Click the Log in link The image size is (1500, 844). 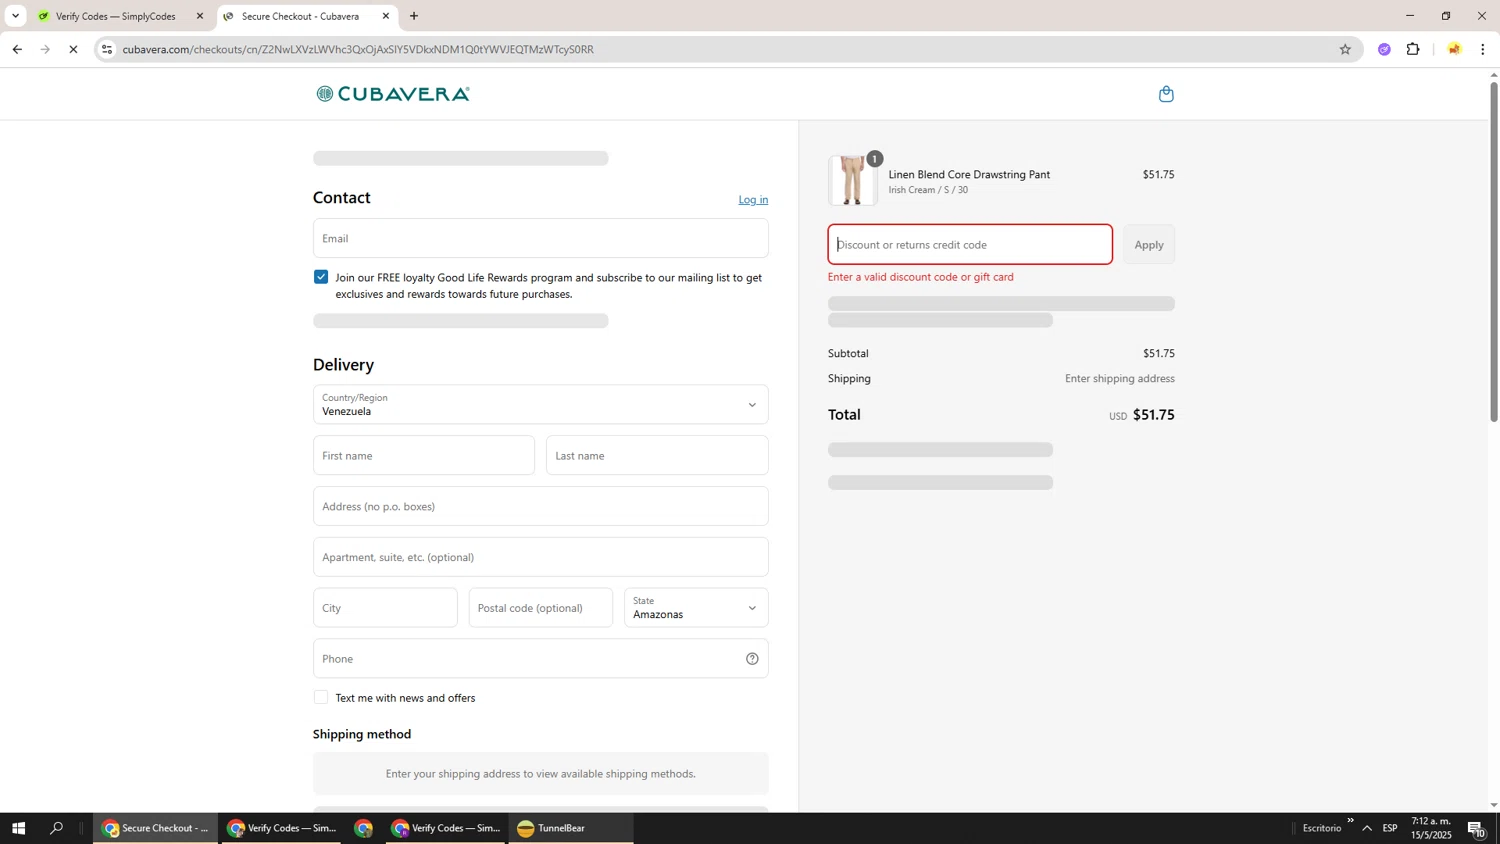pyautogui.click(x=753, y=200)
